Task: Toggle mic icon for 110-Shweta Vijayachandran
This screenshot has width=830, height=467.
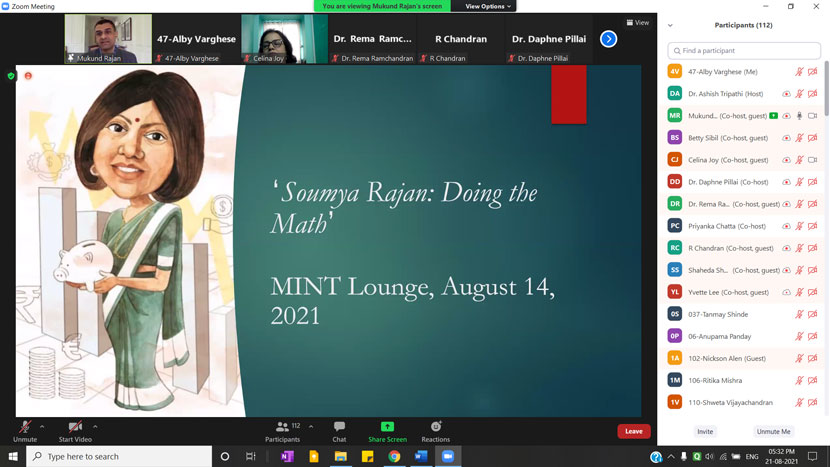Action: (799, 402)
